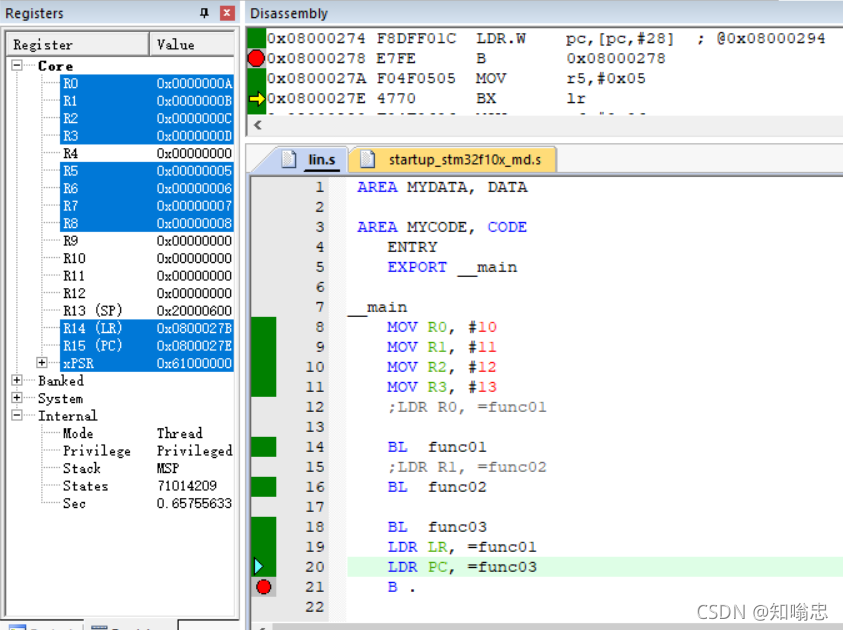Viewport: 843px width, 630px height.
Task: Click the EXPORT __main line
Action: click(452, 267)
